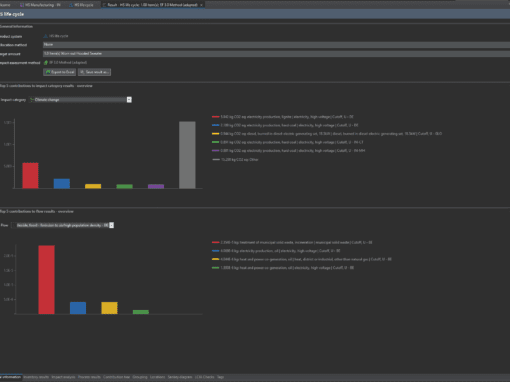Open the General information bottom tab
The image size is (510, 382).
click(x=11, y=377)
